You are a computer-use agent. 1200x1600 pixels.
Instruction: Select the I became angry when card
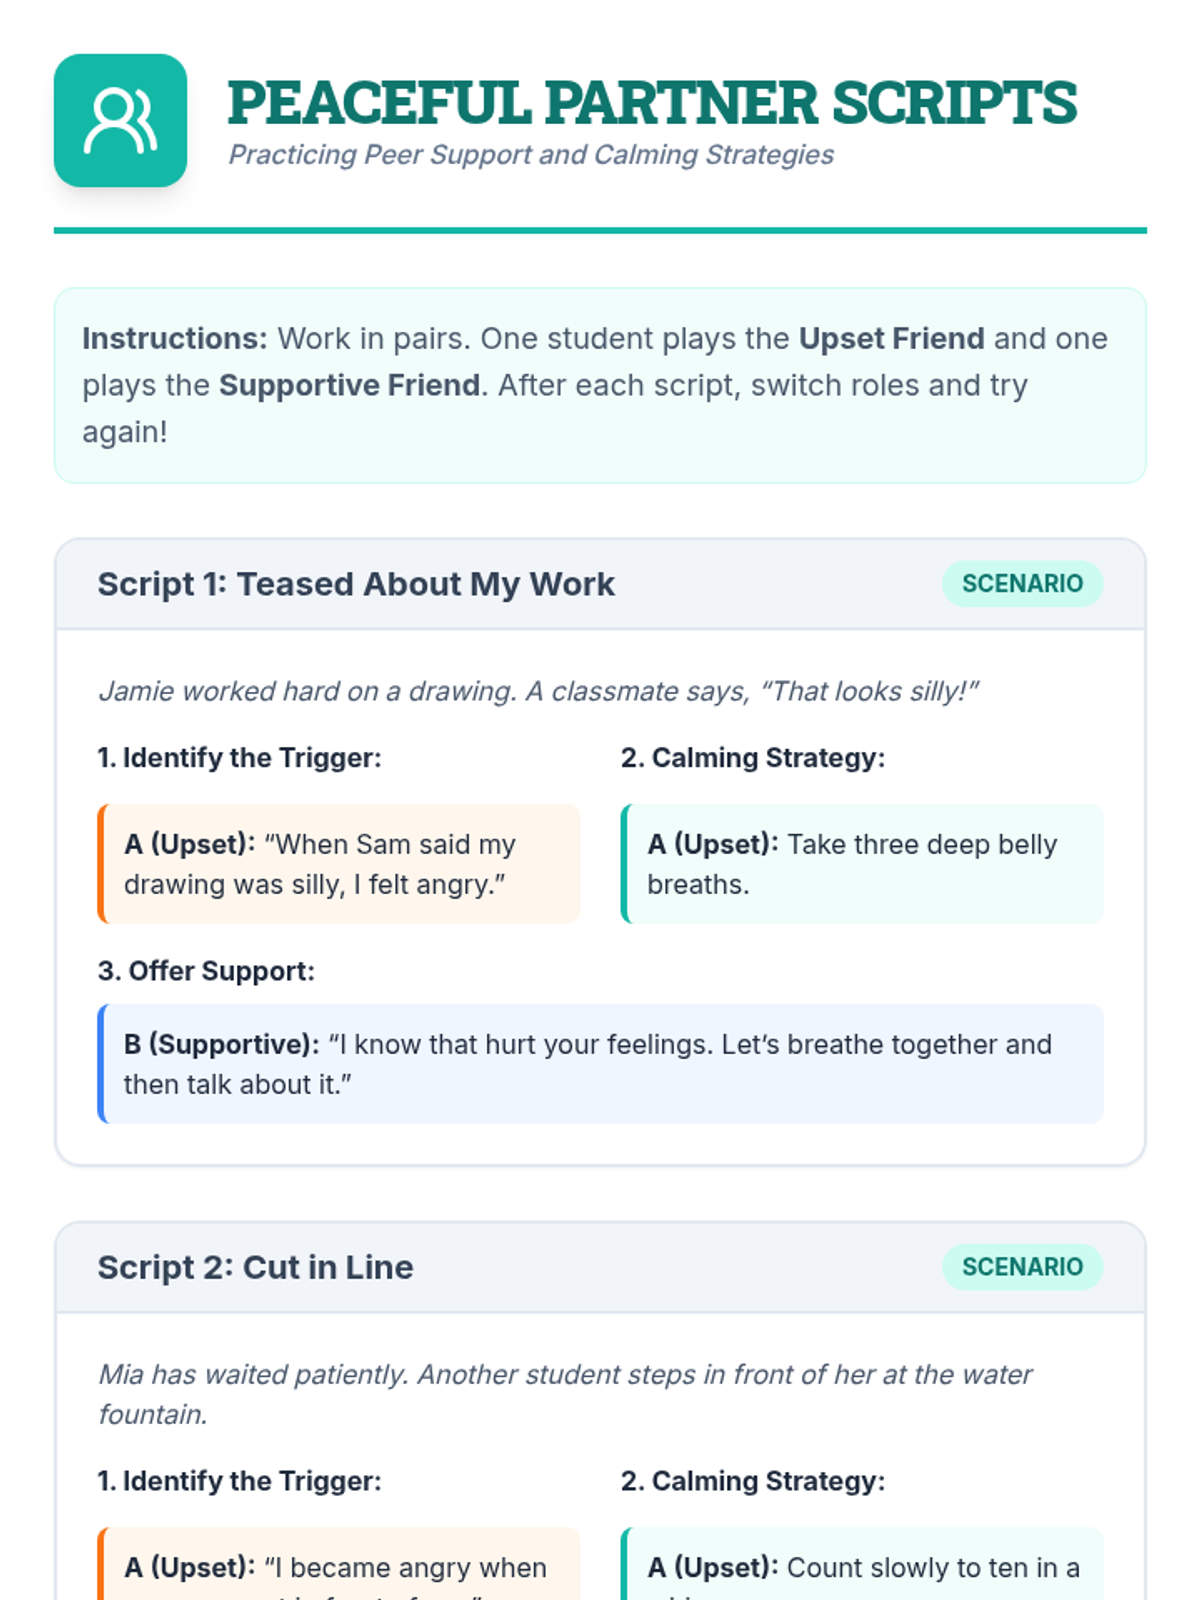click(339, 1564)
